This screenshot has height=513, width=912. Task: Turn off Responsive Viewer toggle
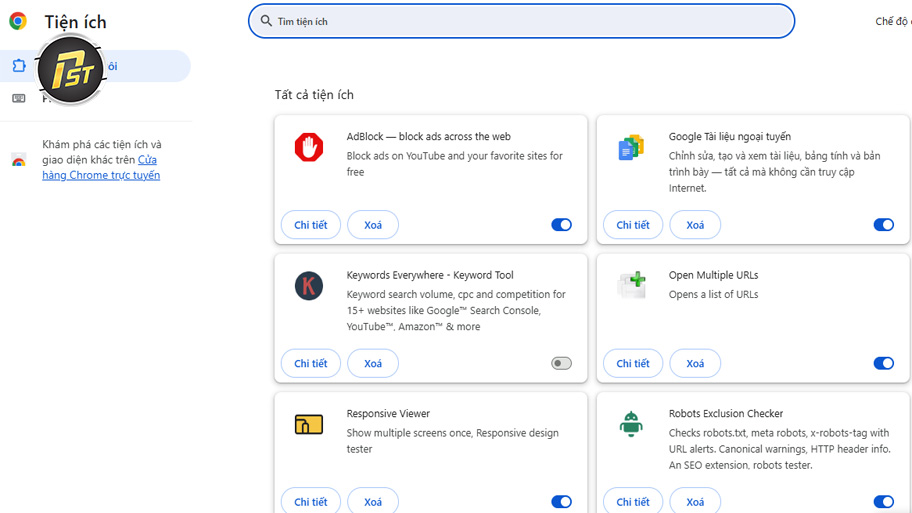561,501
